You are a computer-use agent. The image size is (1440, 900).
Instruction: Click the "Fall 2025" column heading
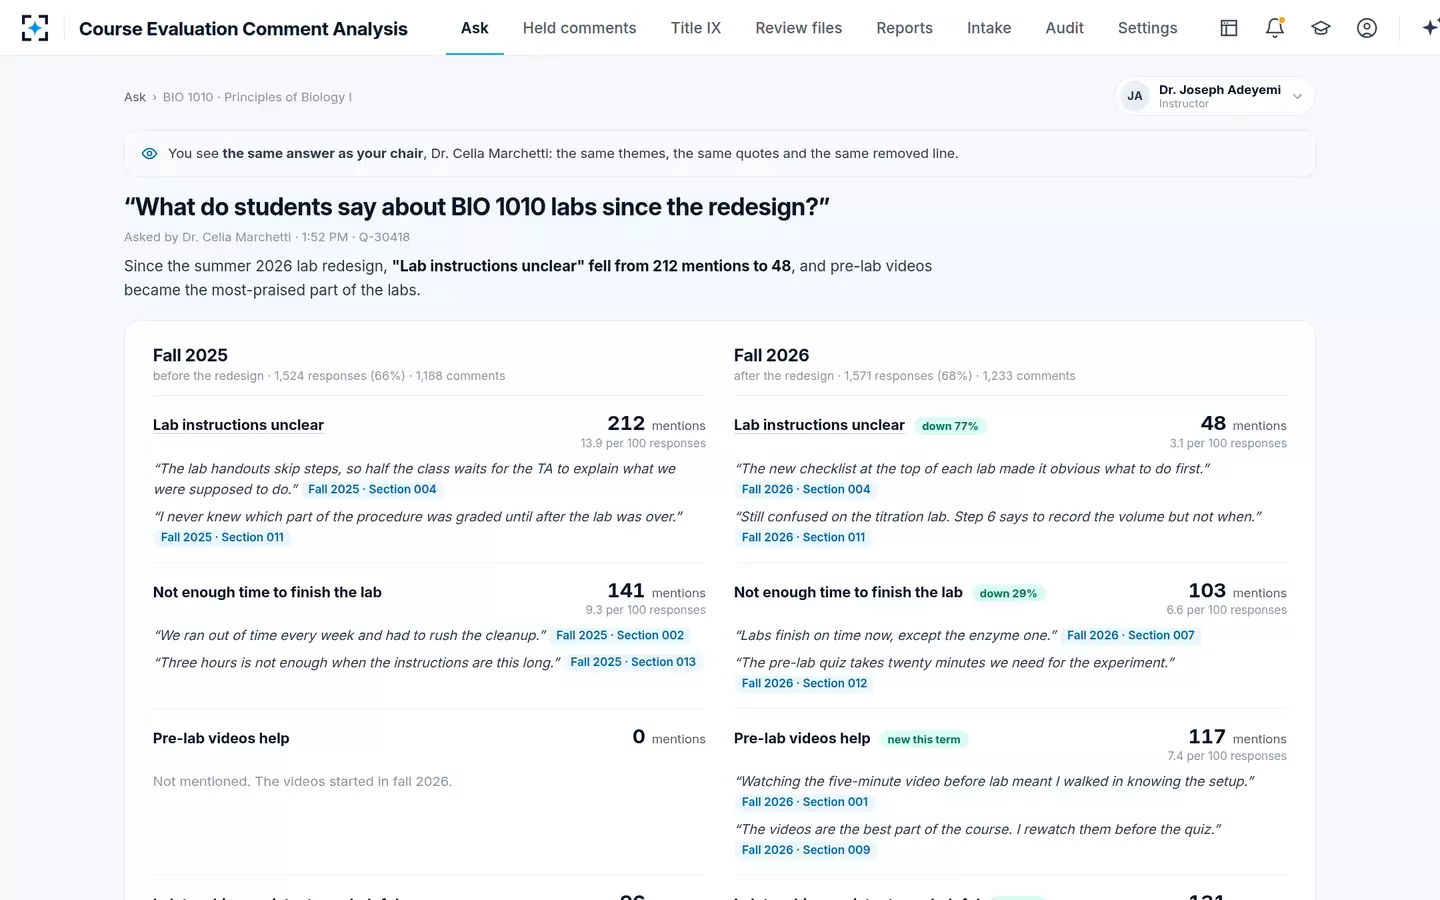pyautogui.click(x=190, y=355)
